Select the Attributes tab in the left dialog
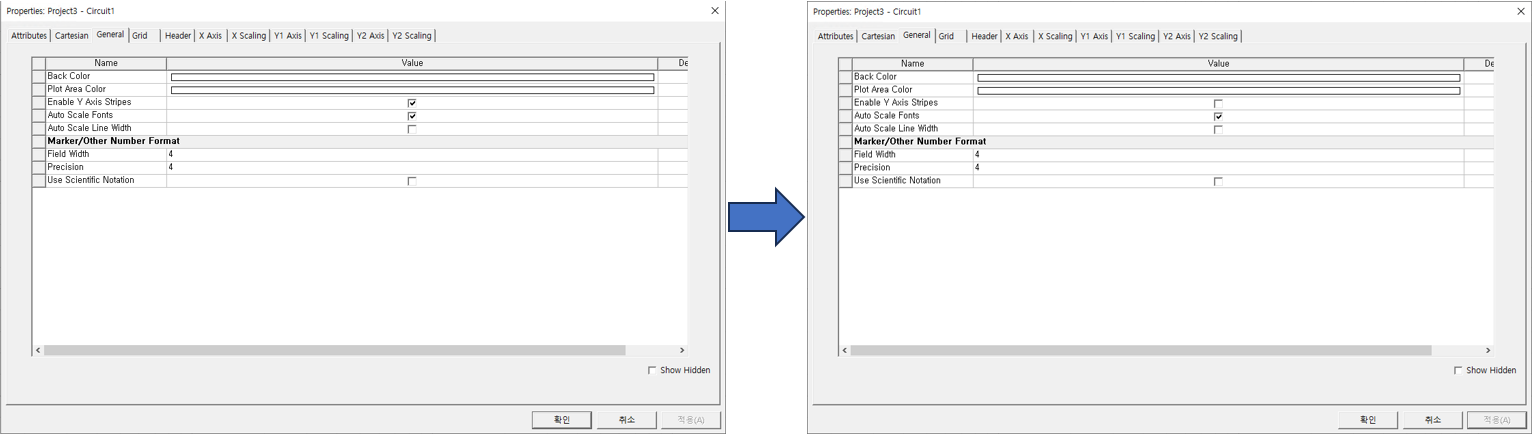The width and height of the screenshot is (1532, 434). tap(29, 36)
